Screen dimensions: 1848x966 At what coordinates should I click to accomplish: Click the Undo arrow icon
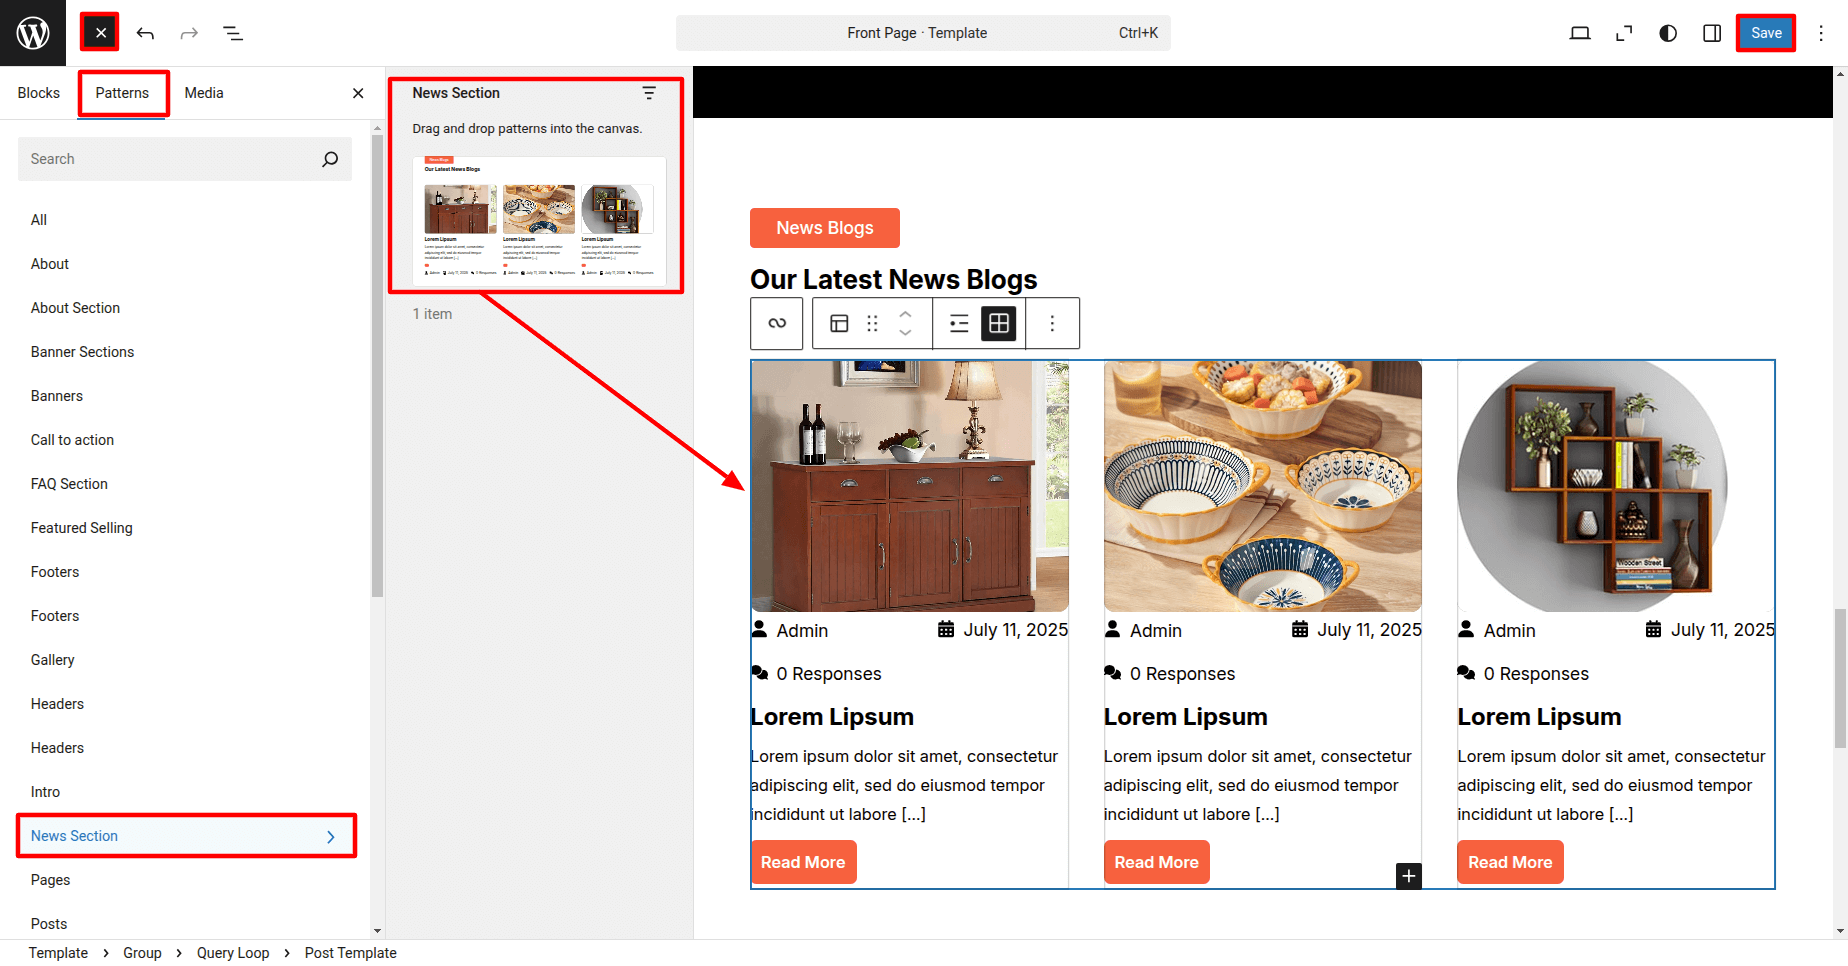145,34
